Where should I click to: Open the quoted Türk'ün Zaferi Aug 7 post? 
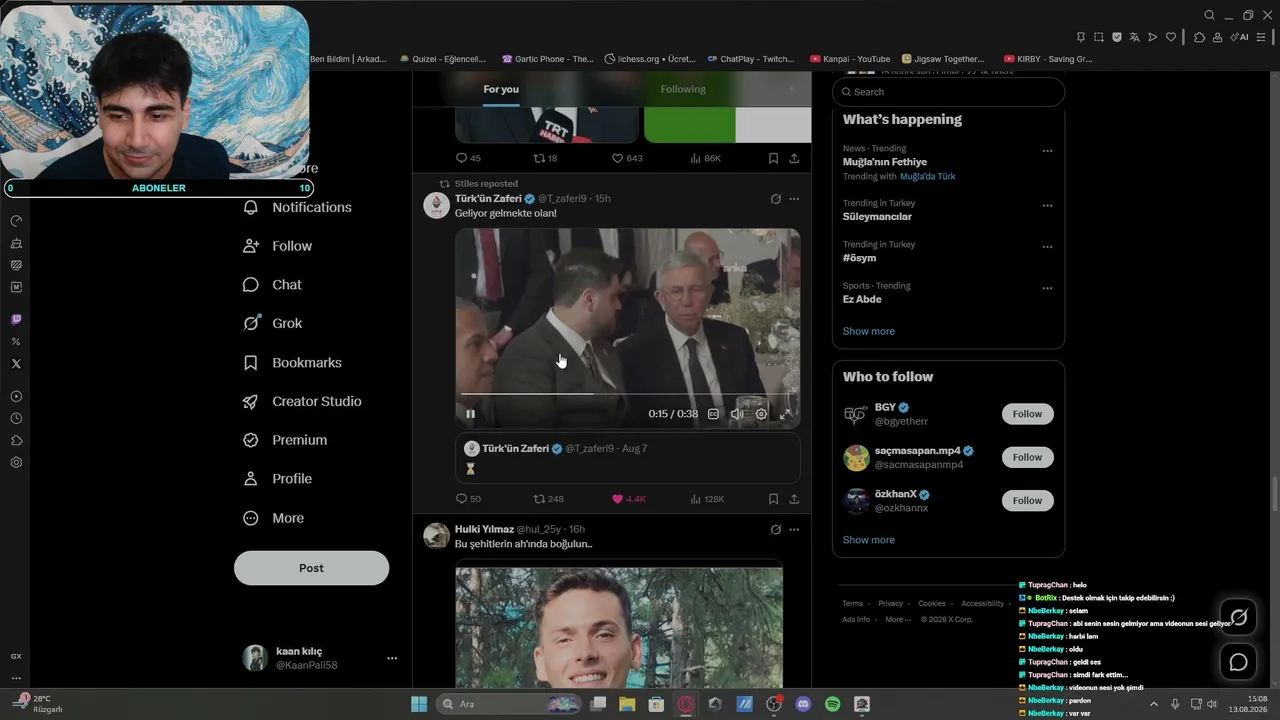[627, 459]
